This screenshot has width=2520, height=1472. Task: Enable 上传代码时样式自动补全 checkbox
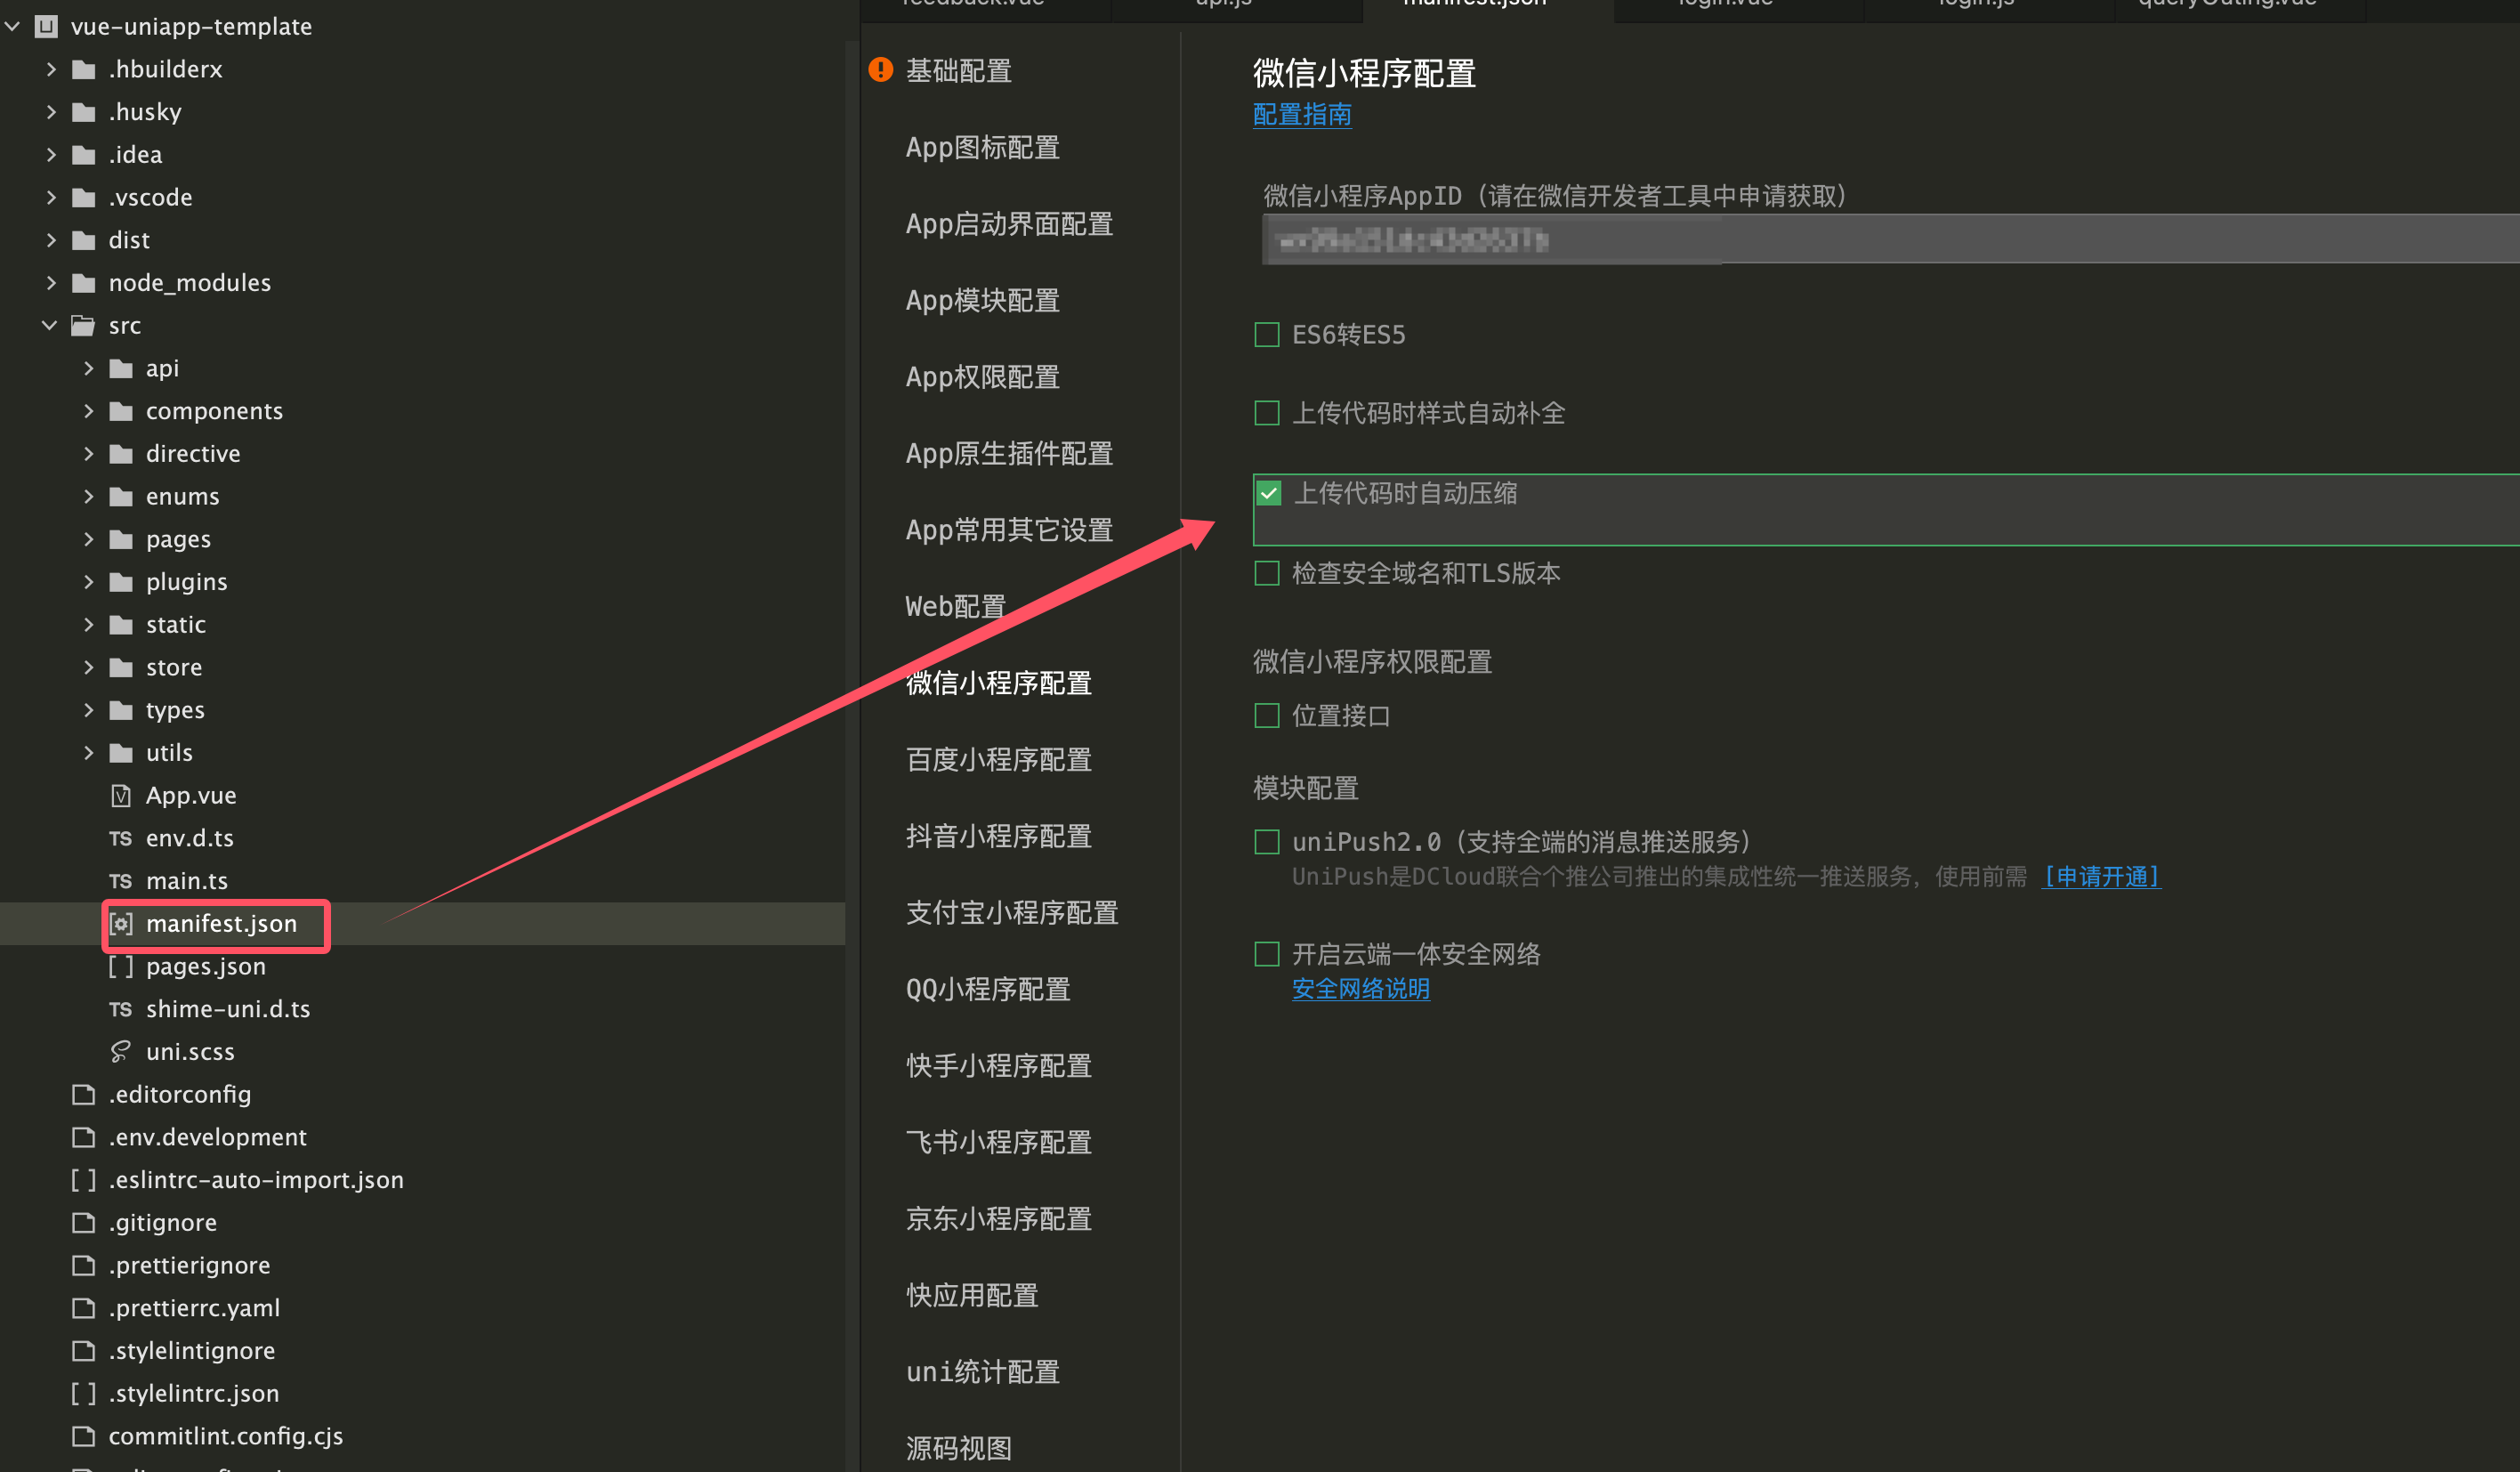click(1267, 413)
